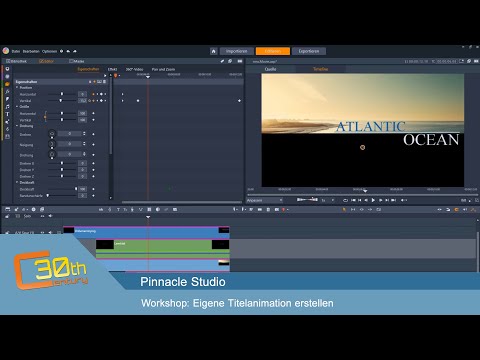The height and width of the screenshot is (360, 480).
Task: Toggle keyframing for Drehen Z
Action: pyautogui.click(x=93, y=176)
